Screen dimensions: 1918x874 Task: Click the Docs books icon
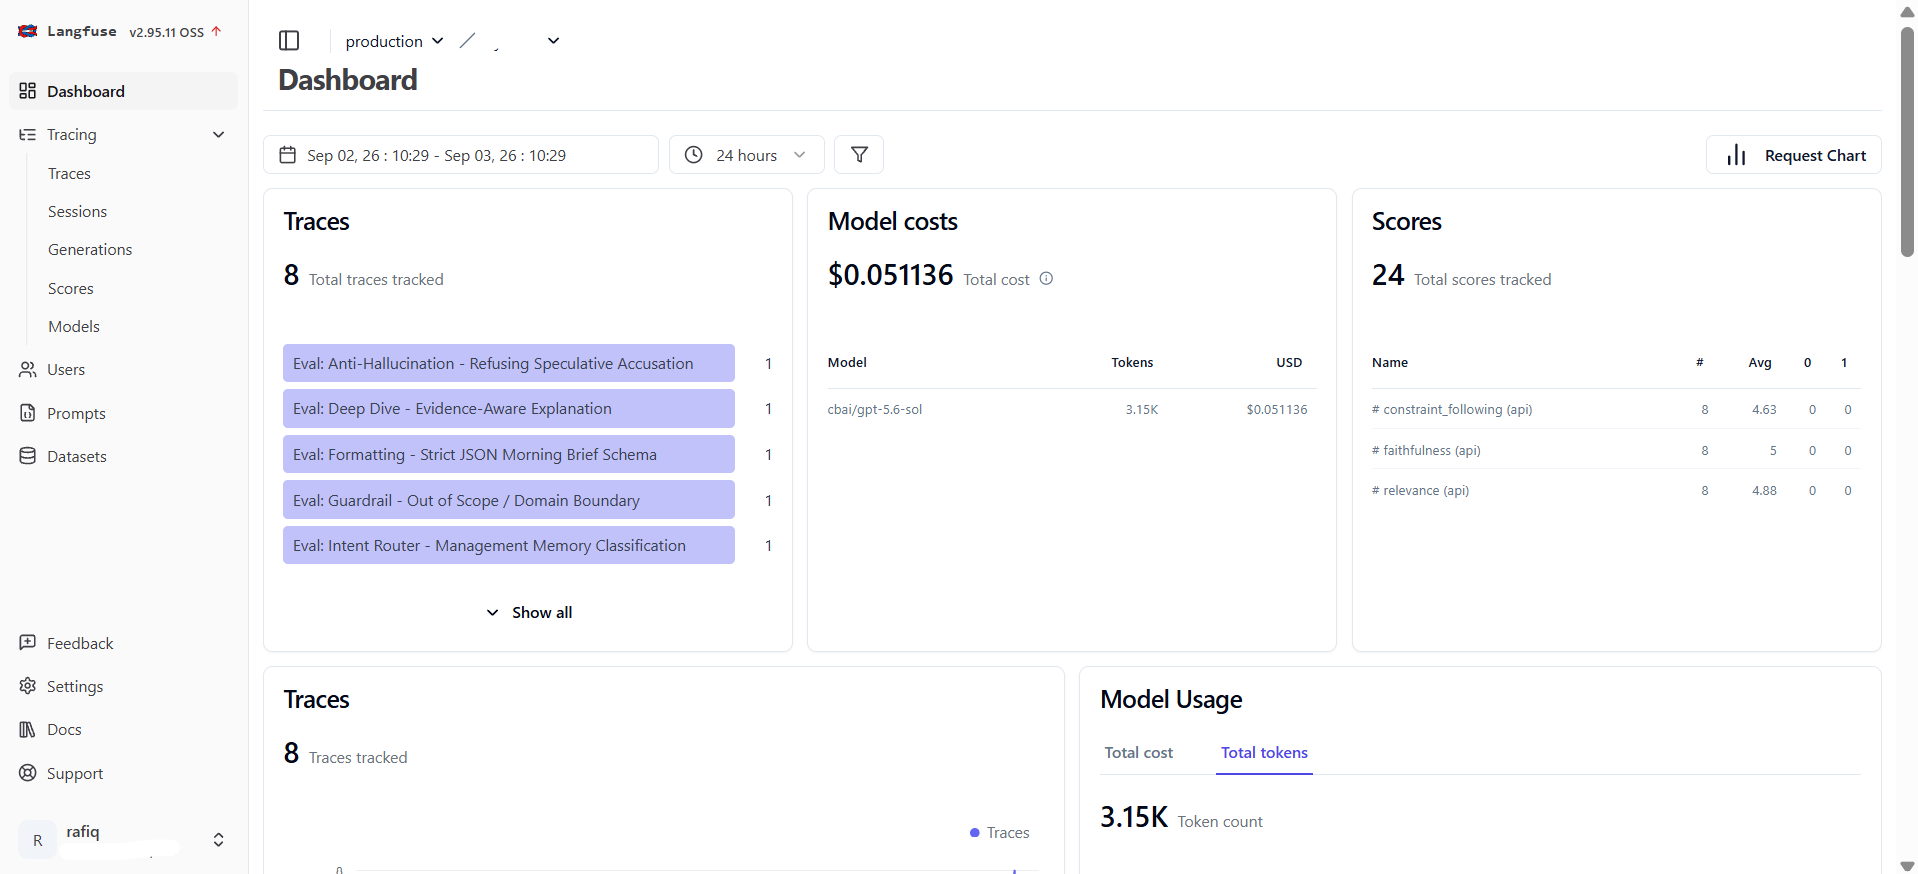[x=28, y=729]
